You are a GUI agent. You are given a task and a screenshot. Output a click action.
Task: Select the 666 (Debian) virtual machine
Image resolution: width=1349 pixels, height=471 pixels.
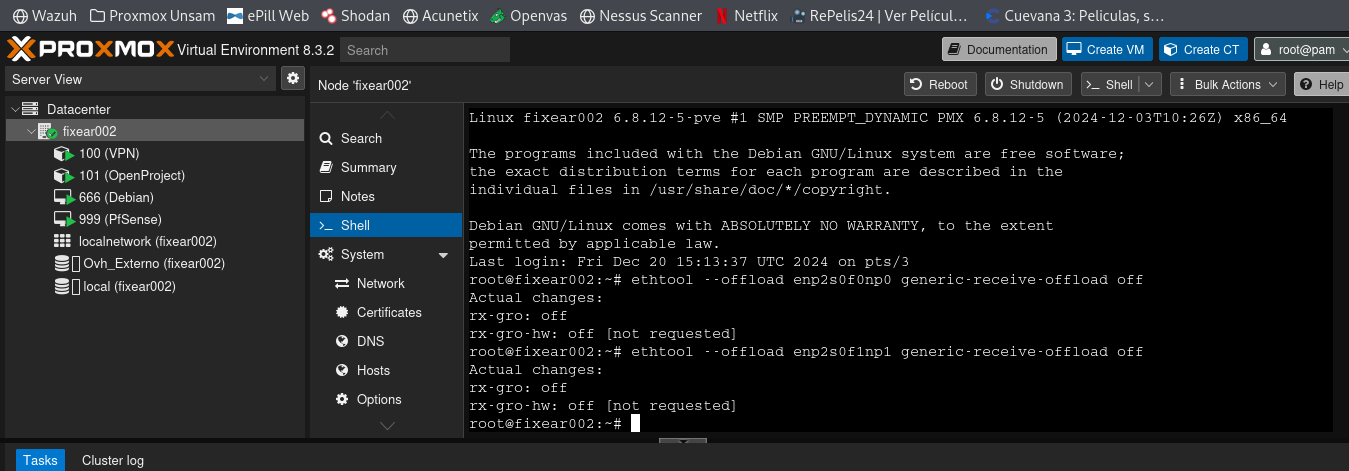[x=116, y=197]
